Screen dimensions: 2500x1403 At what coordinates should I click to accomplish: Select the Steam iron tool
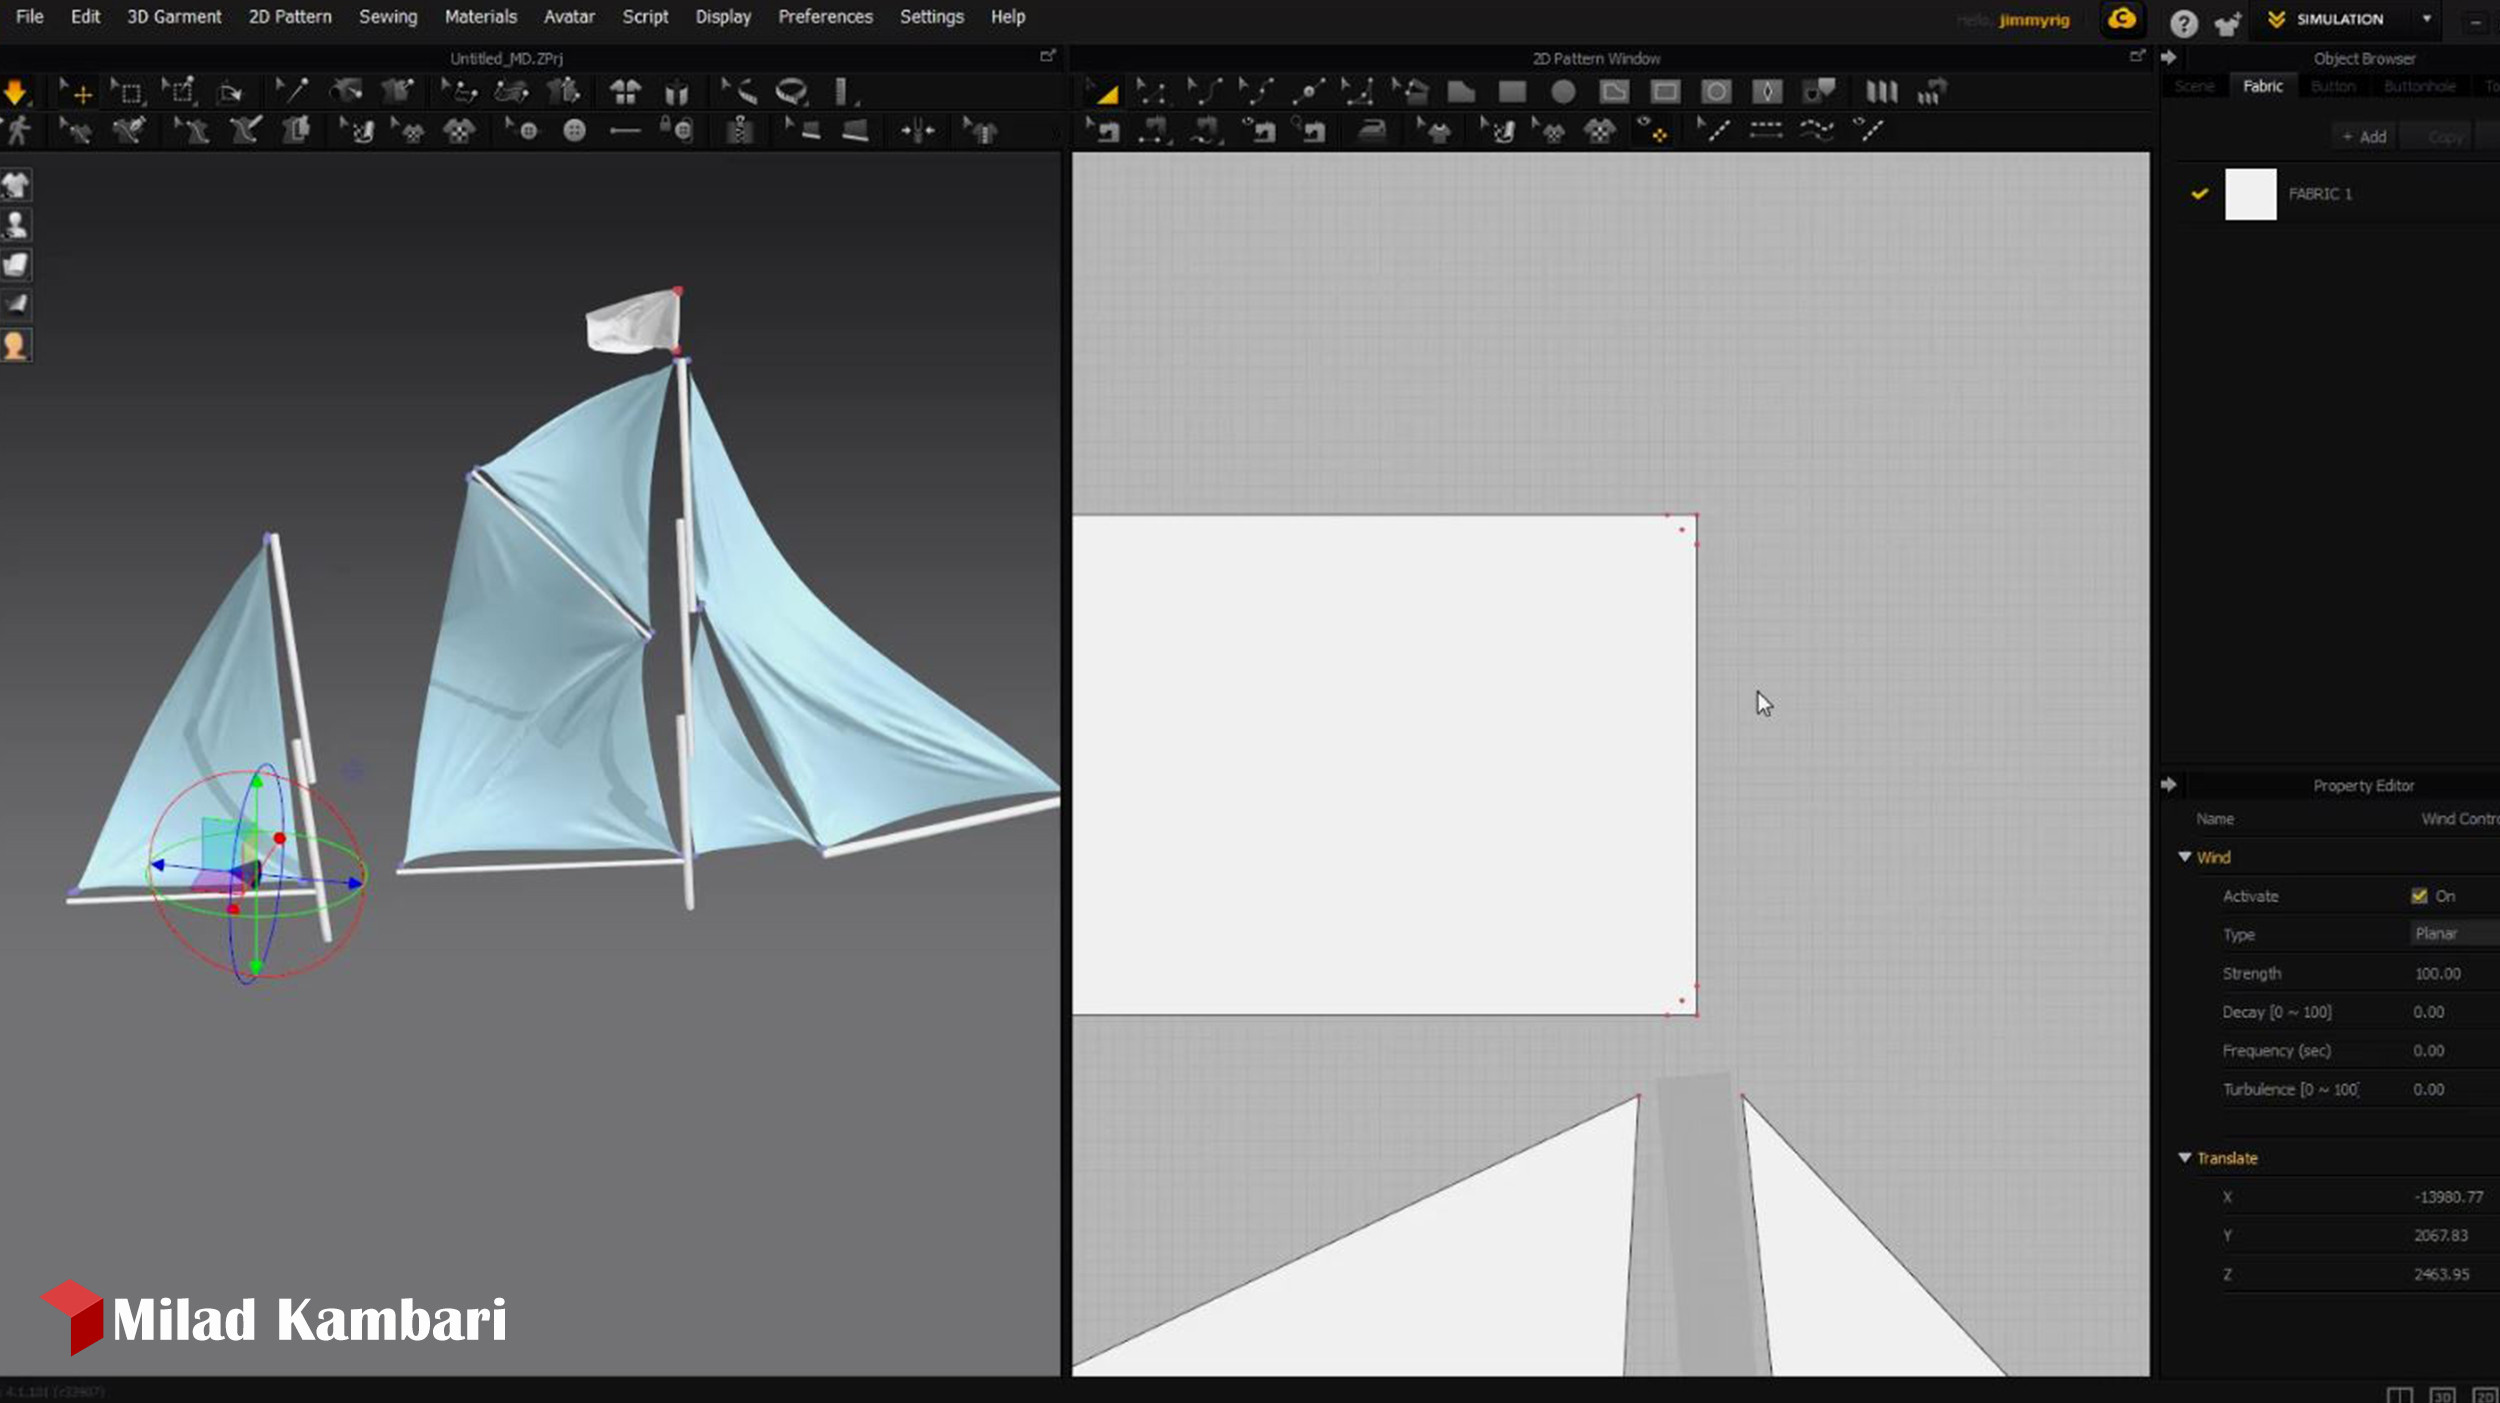tap(1372, 130)
